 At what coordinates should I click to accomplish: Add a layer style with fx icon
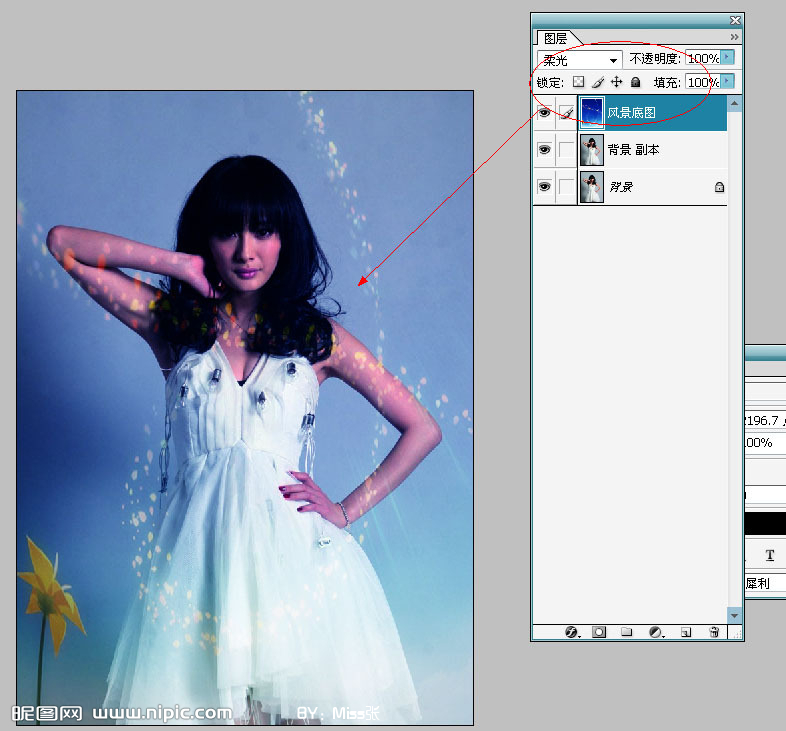(572, 632)
